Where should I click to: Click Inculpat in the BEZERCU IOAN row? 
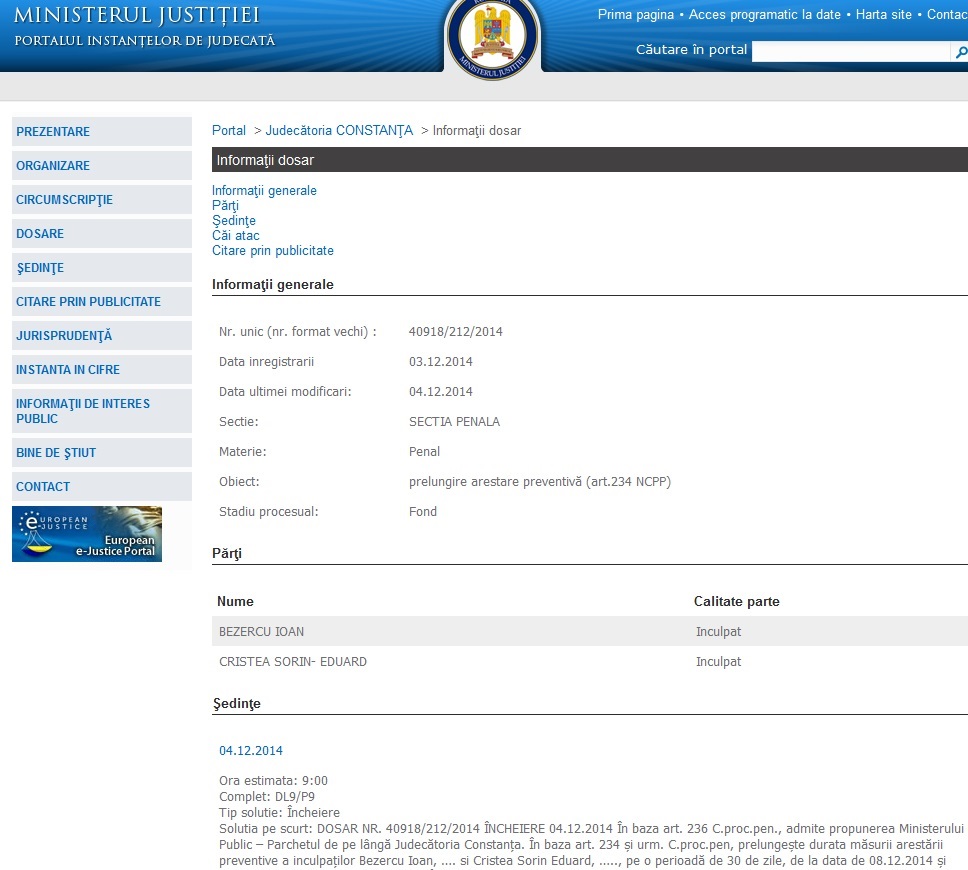click(x=719, y=632)
